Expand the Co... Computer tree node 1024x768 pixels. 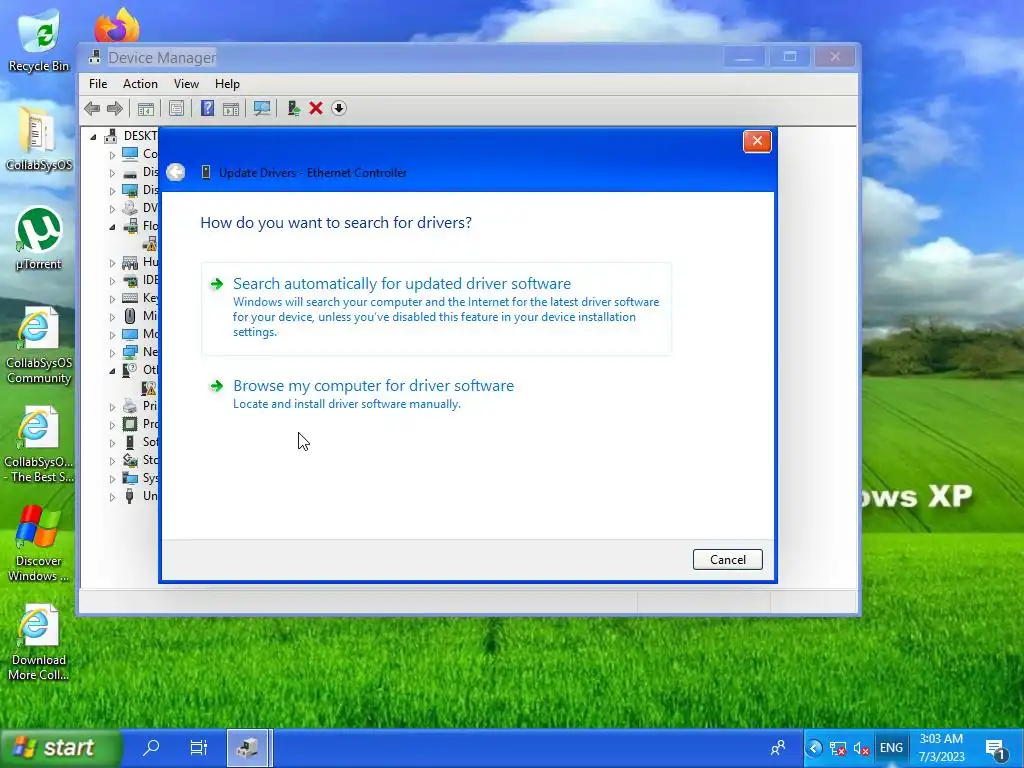[x=112, y=155]
